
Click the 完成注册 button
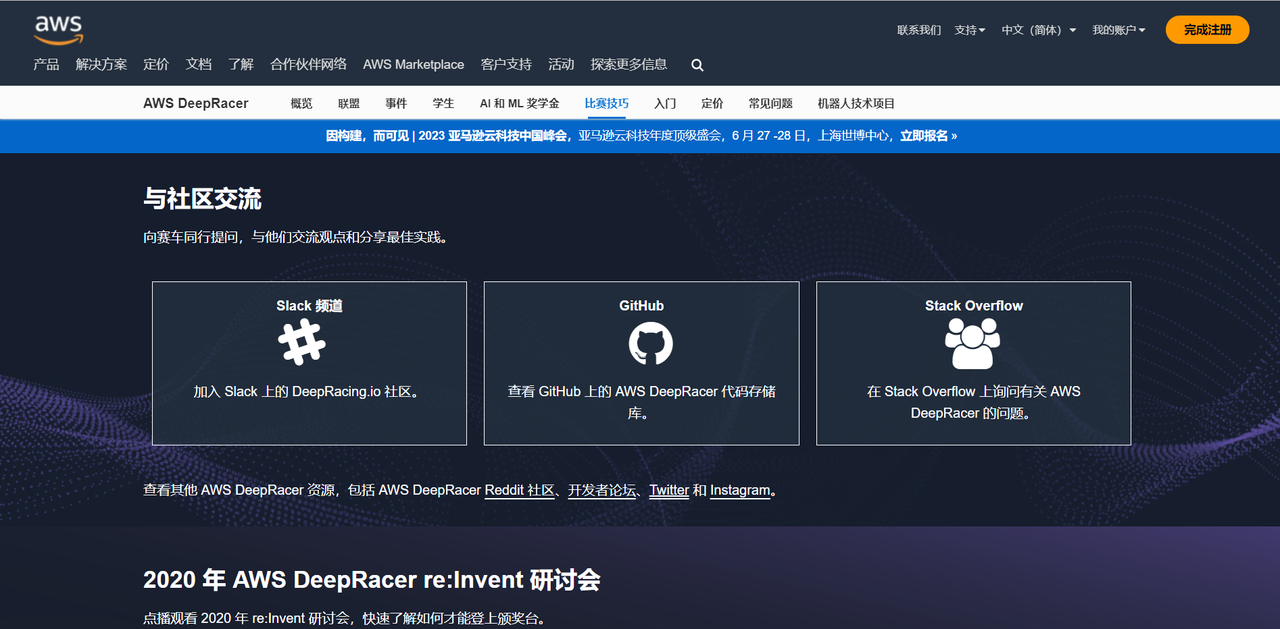[1207, 30]
